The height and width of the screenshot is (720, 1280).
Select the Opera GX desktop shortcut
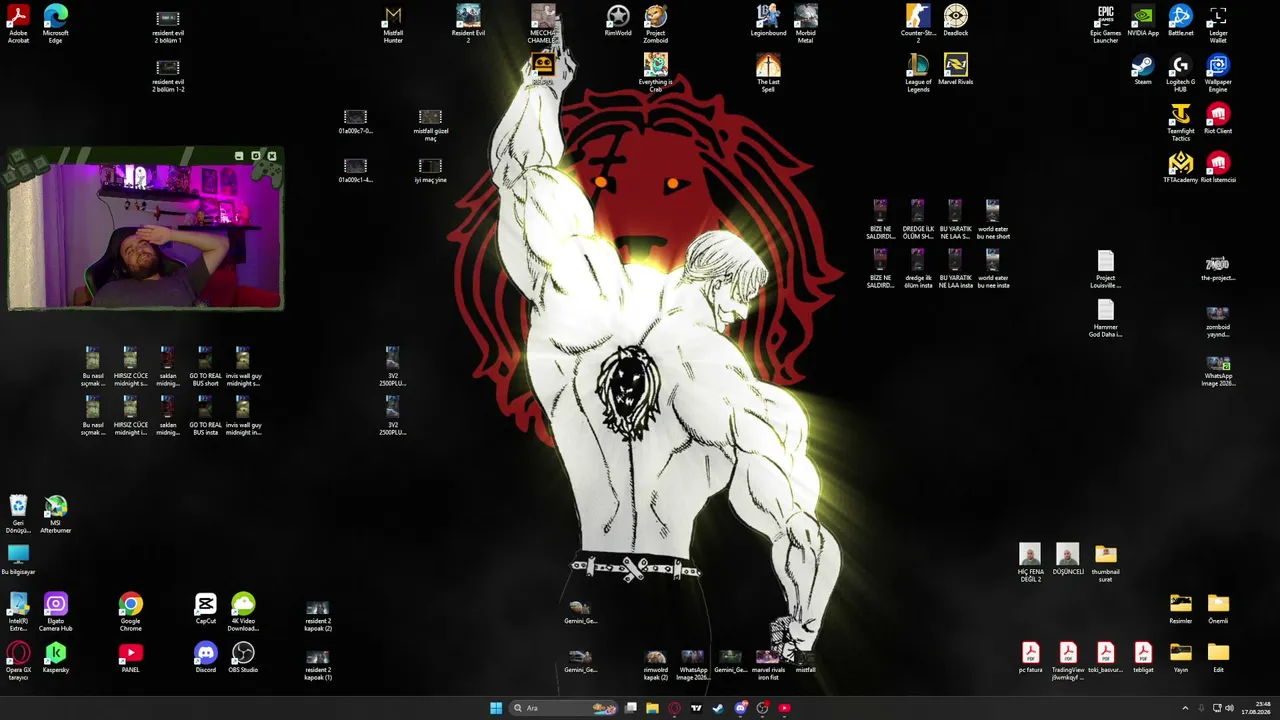pyautogui.click(x=18, y=661)
